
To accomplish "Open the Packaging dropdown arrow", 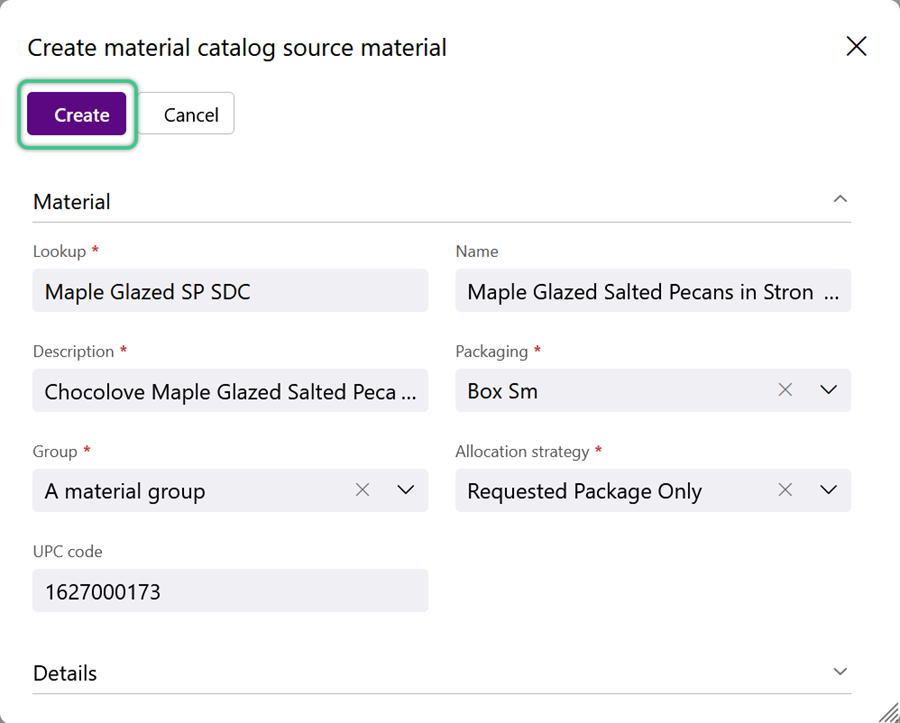I will coord(828,390).
